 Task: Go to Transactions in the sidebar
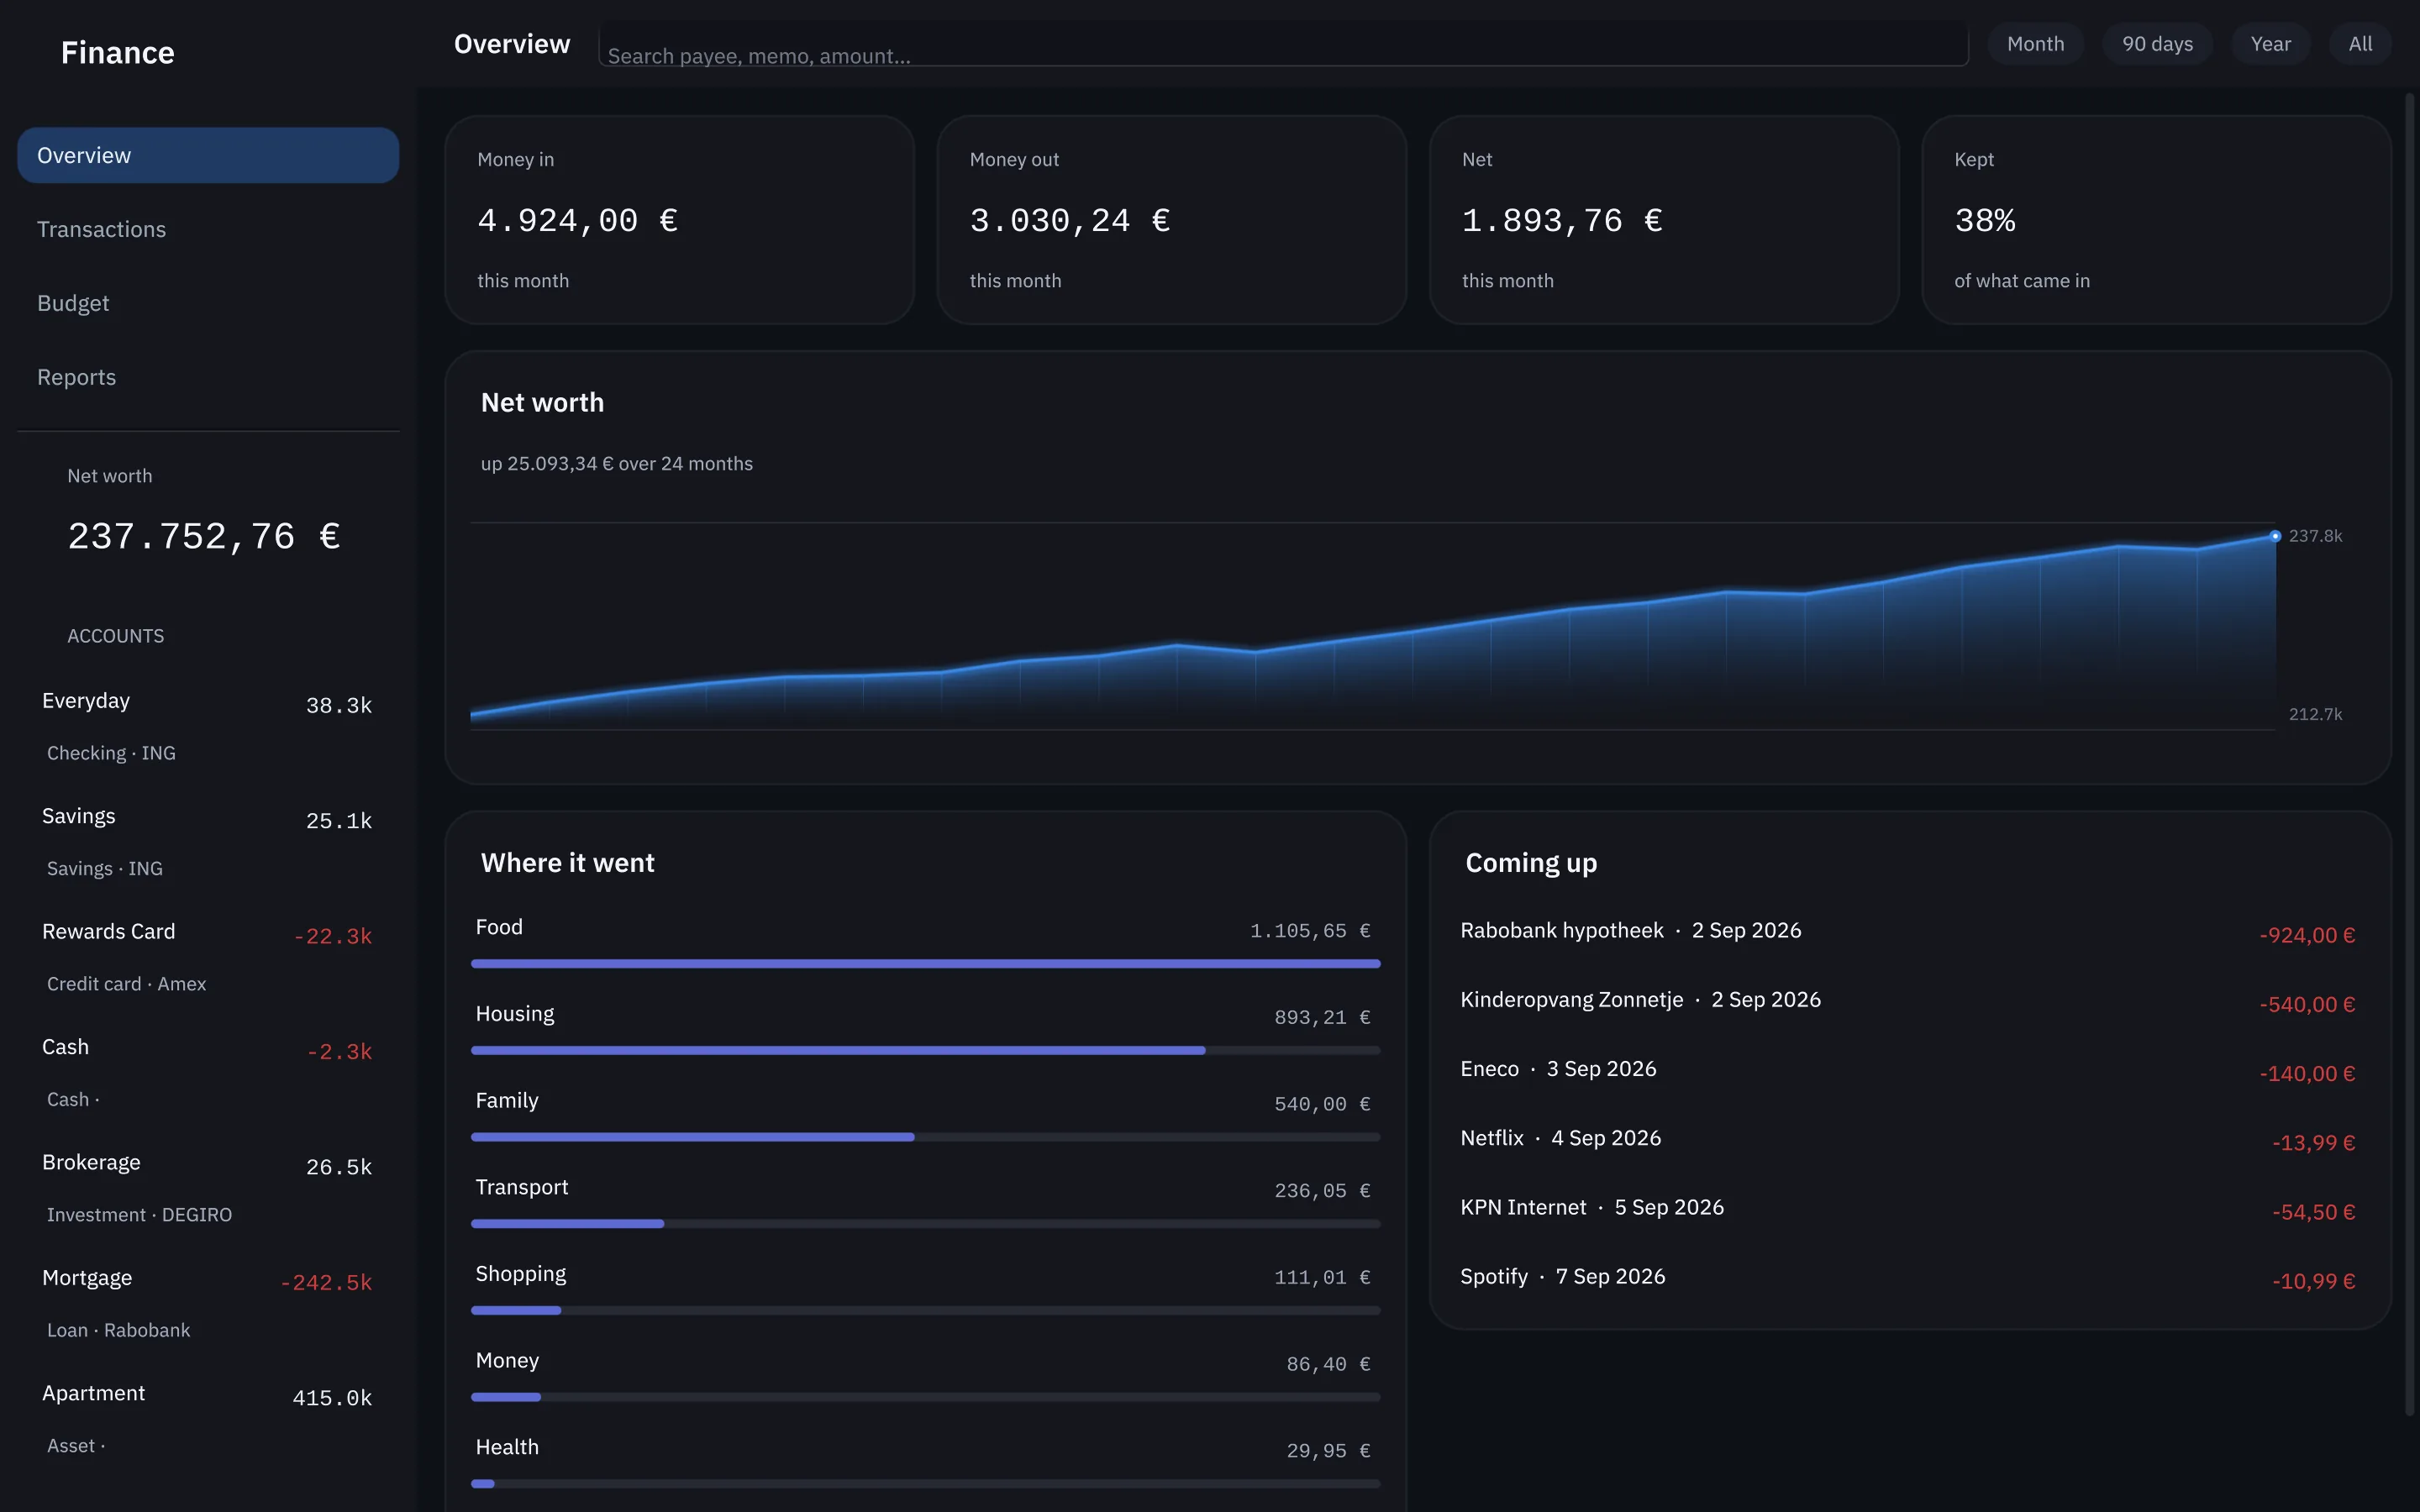coord(208,229)
